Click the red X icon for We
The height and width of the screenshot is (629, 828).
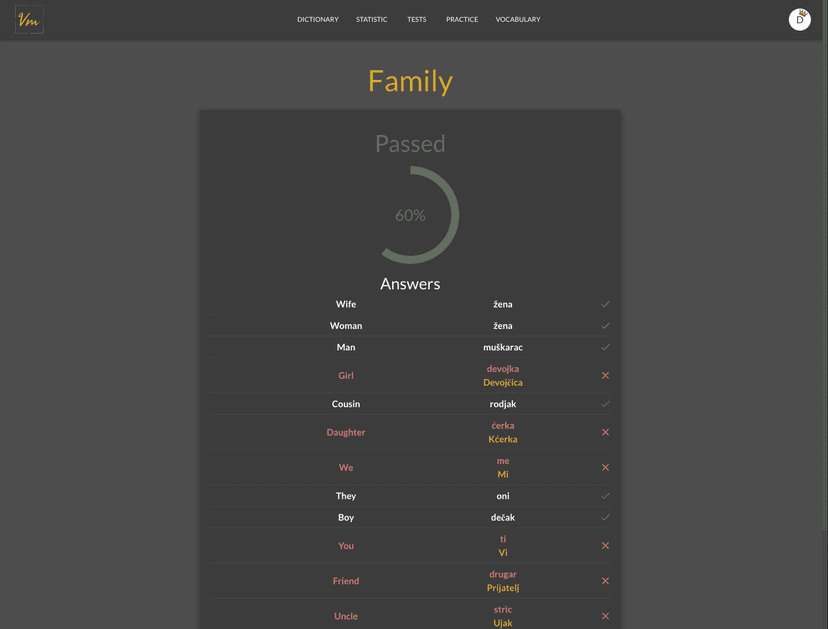pos(605,467)
